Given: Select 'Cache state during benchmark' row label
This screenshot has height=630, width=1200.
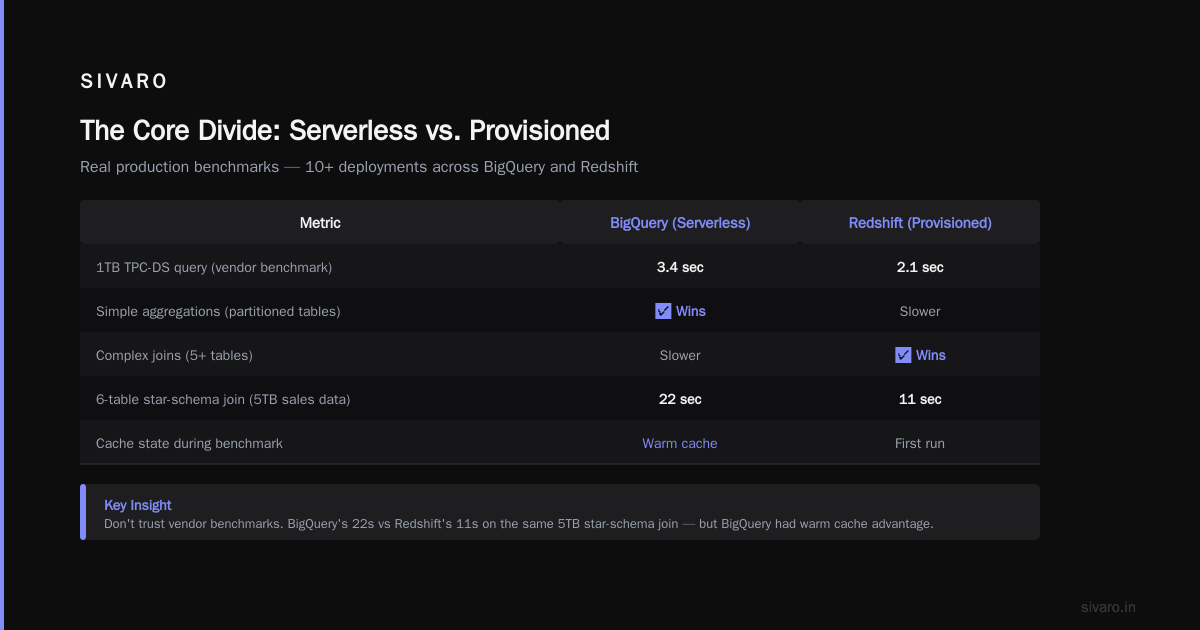Looking at the screenshot, I should pyautogui.click(x=189, y=443).
